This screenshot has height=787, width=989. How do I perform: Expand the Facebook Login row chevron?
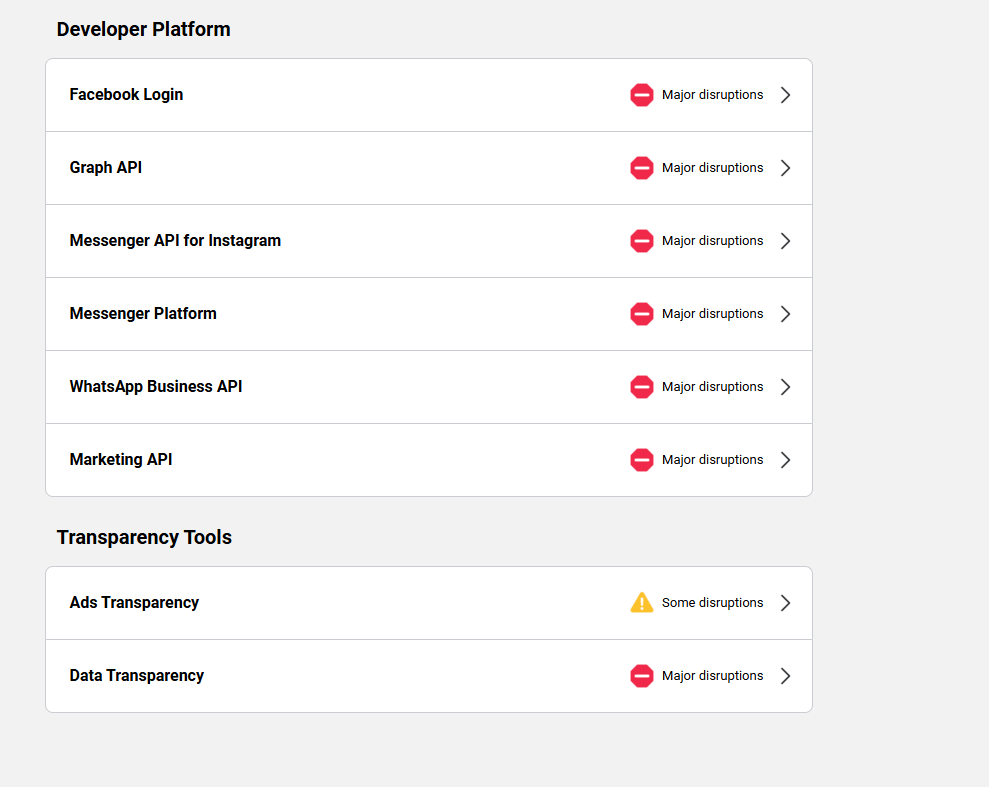pos(785,95)
